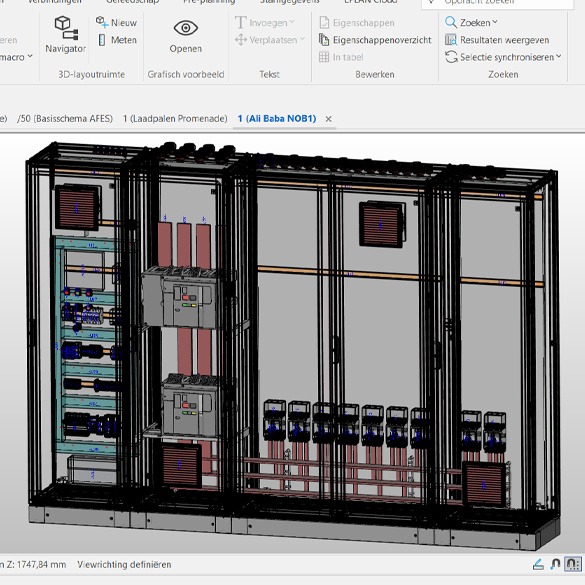585x585 pixels.
Task: Switch to 1 (Laadpalen Promenade) tab
Action: coord(175,119)
